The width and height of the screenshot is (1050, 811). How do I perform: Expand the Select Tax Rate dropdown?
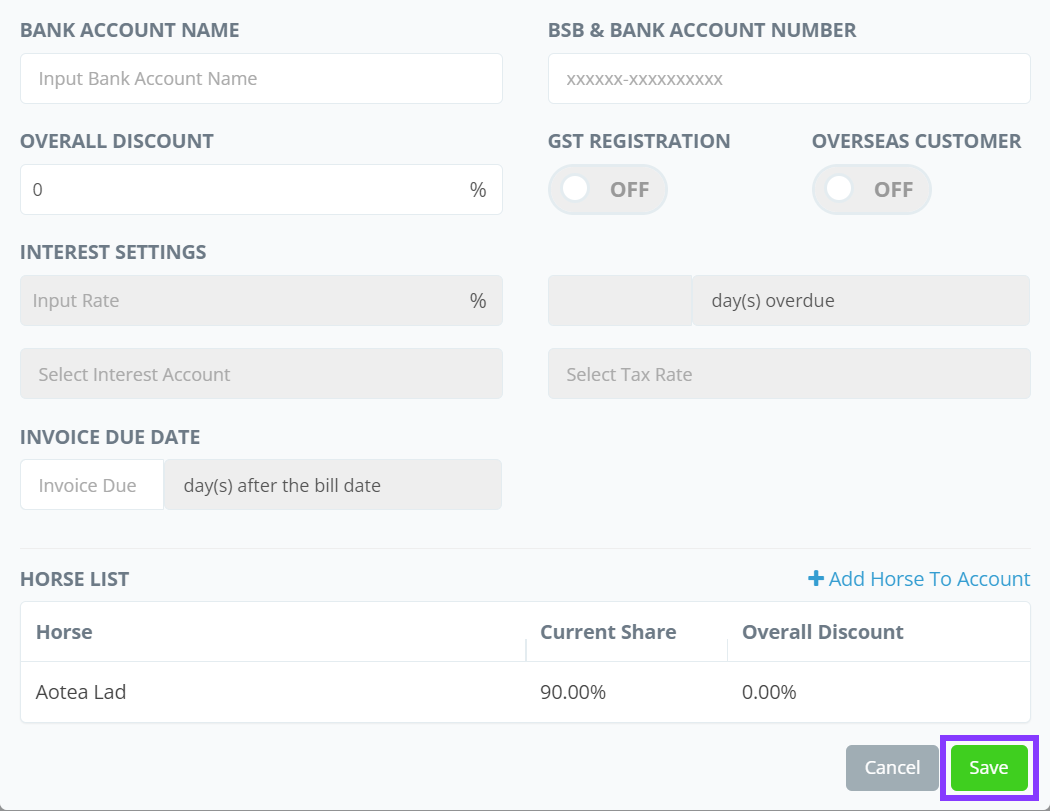[x=788, y=374]
